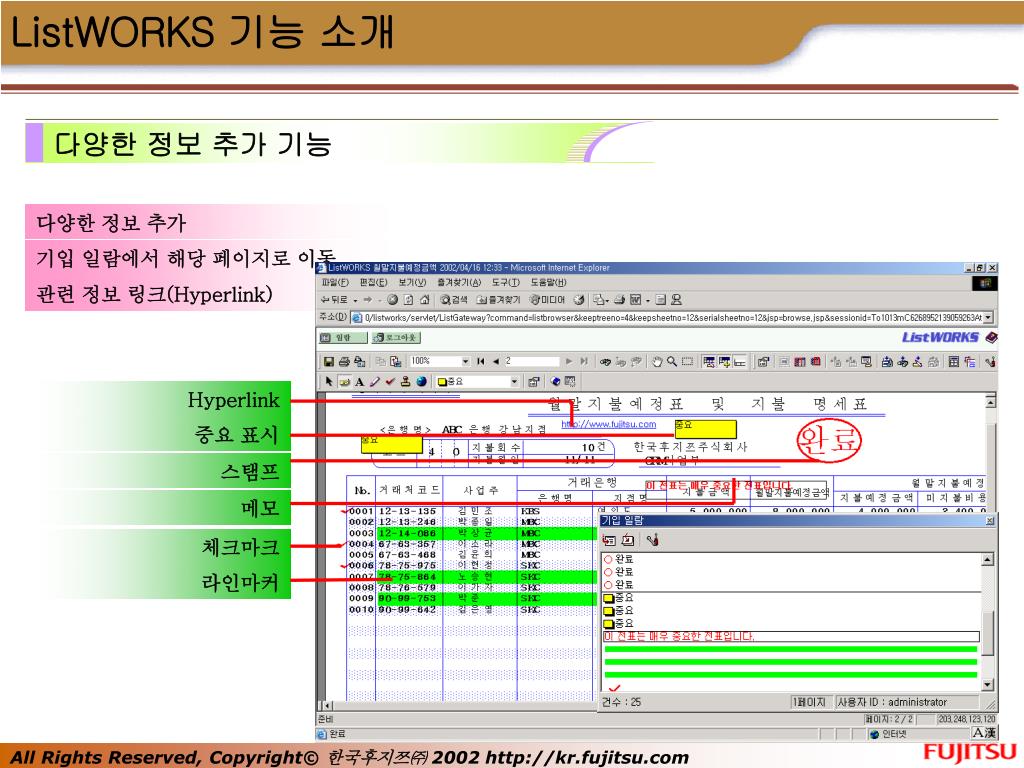This screenshot has width=1024, height=768.
Task: Click yellow 중요 note beside the fujitsu link
Action: [705, 429]
